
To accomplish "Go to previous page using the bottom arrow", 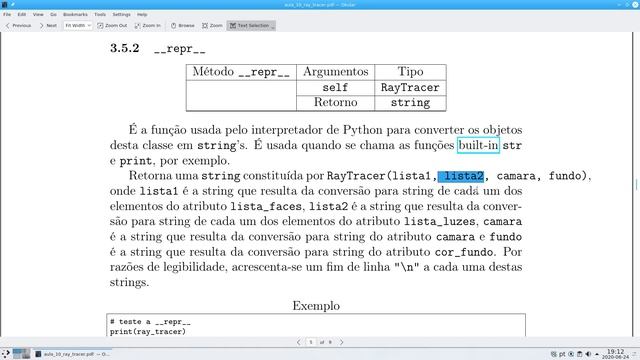I will tap(298, 342).
